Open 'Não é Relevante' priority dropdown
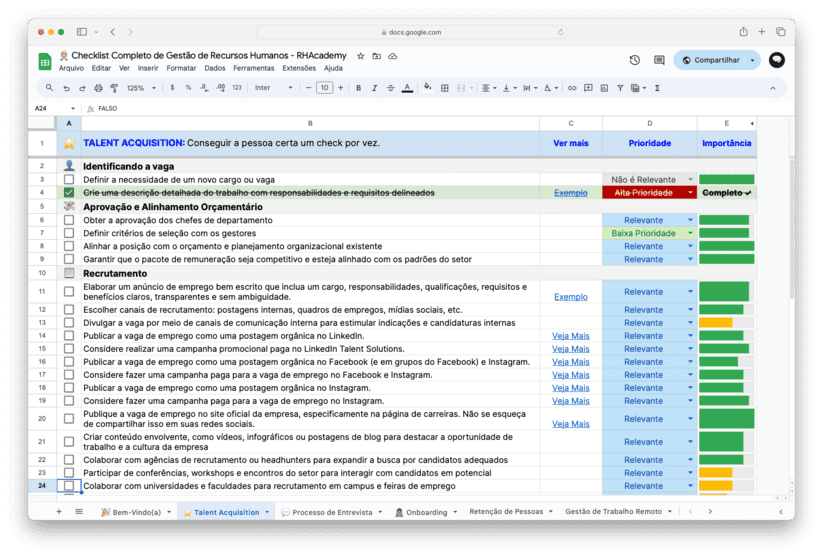 click(690, 180)
